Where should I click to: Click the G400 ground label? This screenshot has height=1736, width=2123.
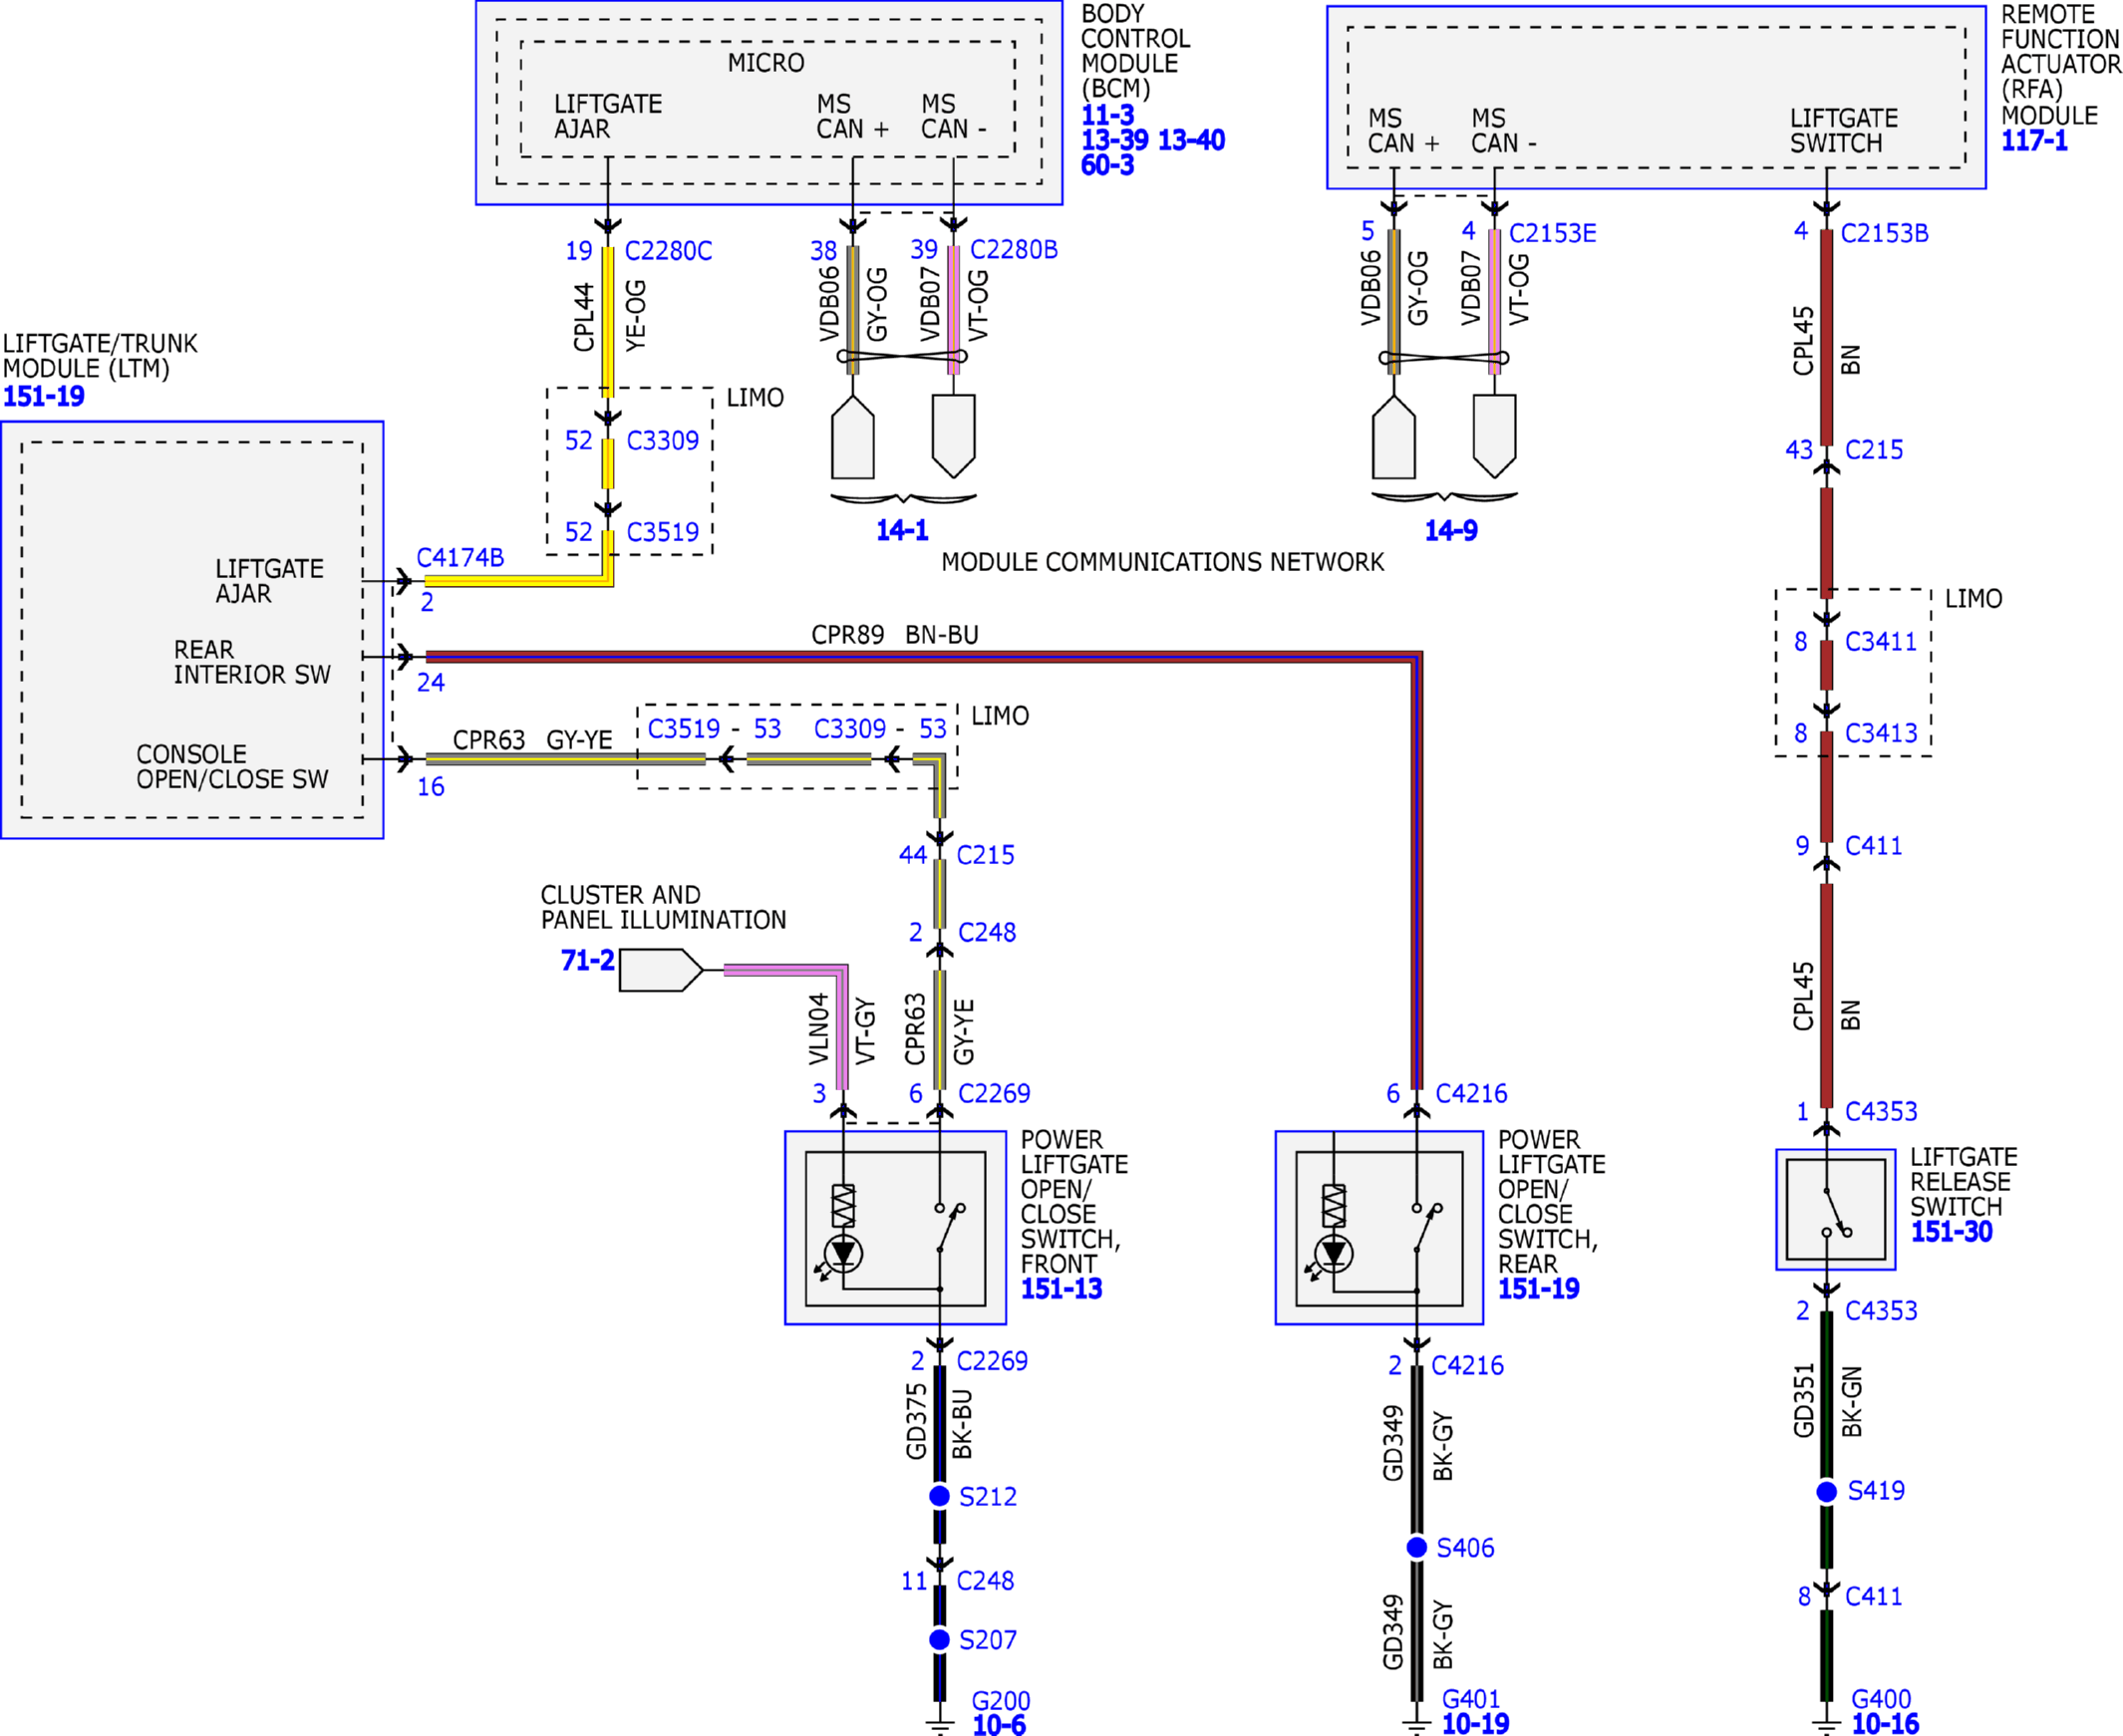pos(1881,1699)
